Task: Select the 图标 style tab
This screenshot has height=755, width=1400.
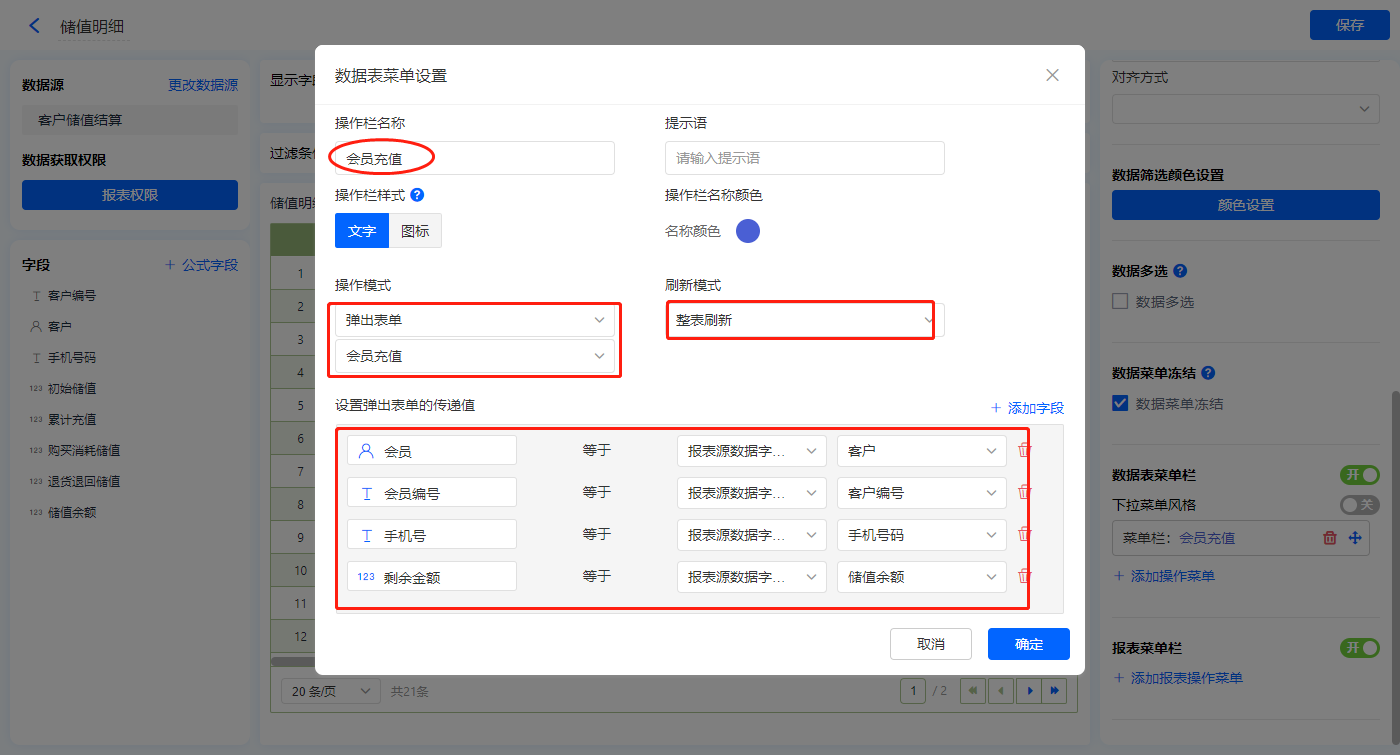Action: pos(415,231)
